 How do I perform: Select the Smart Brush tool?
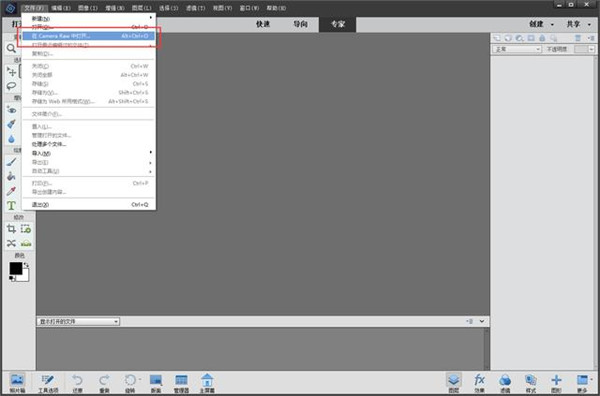[11, 124]
